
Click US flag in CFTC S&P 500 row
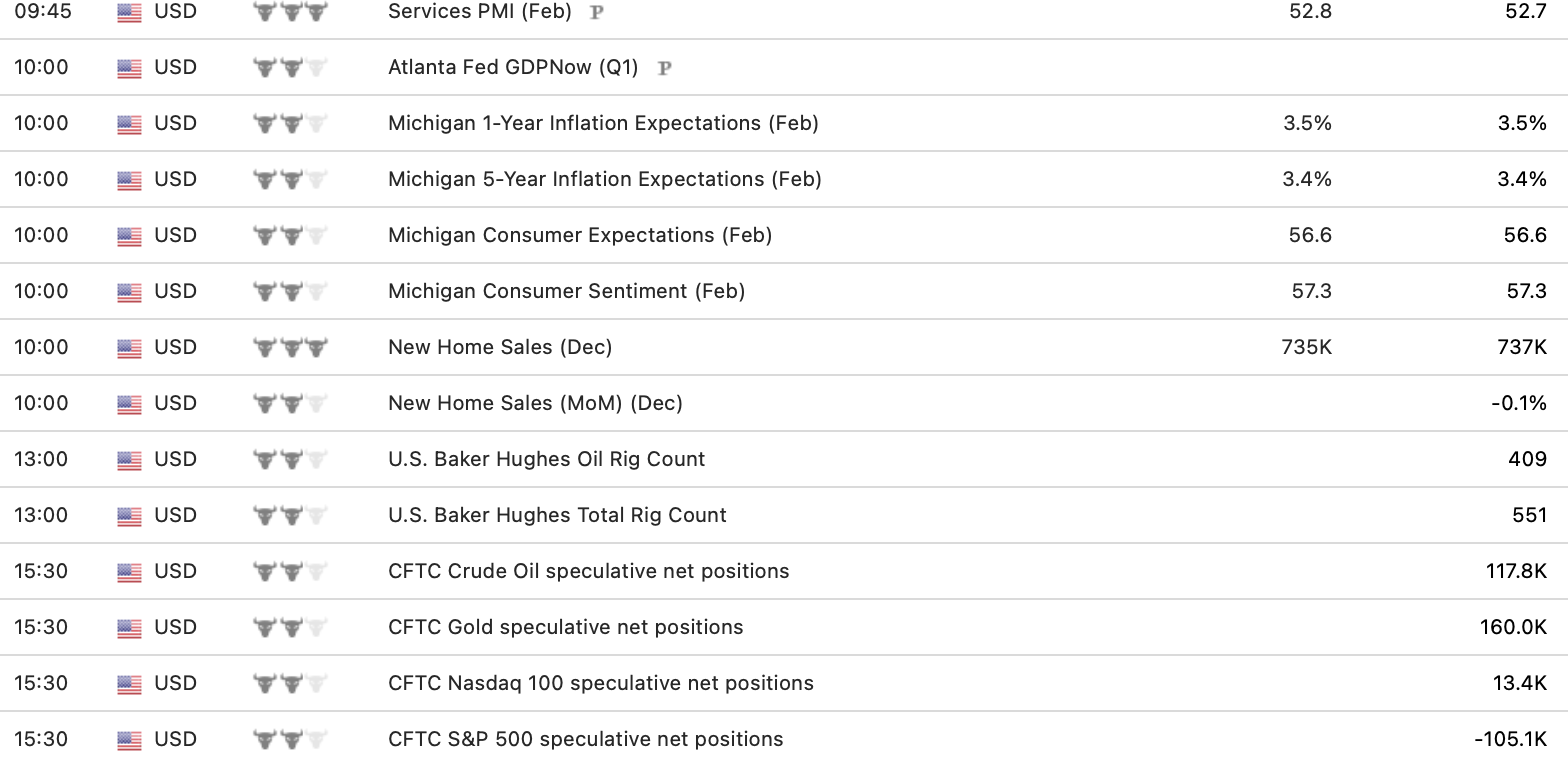click(129, 740)
